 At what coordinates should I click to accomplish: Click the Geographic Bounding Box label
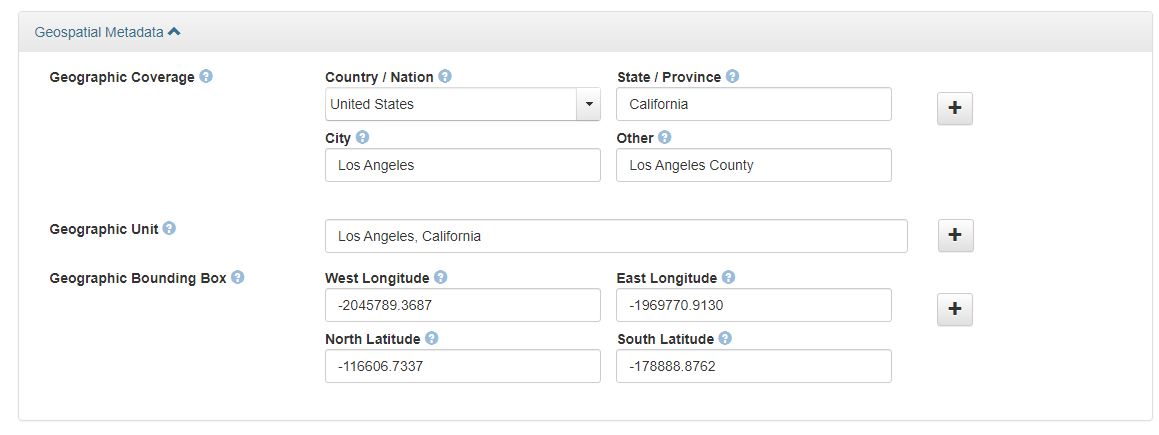click(138, 278)
